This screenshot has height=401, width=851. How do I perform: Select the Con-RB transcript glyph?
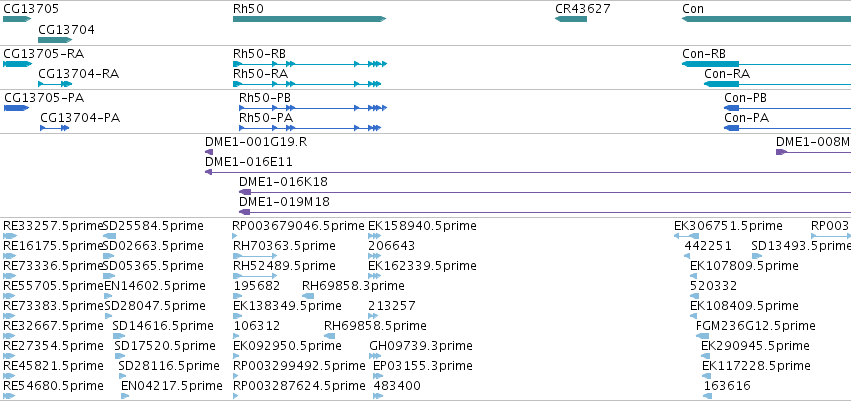click(766, 64)
